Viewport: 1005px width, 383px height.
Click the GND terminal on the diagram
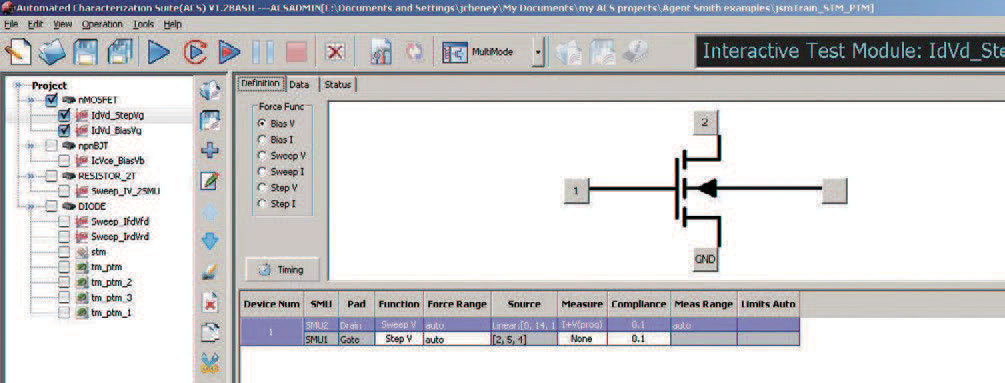[705, 259]
